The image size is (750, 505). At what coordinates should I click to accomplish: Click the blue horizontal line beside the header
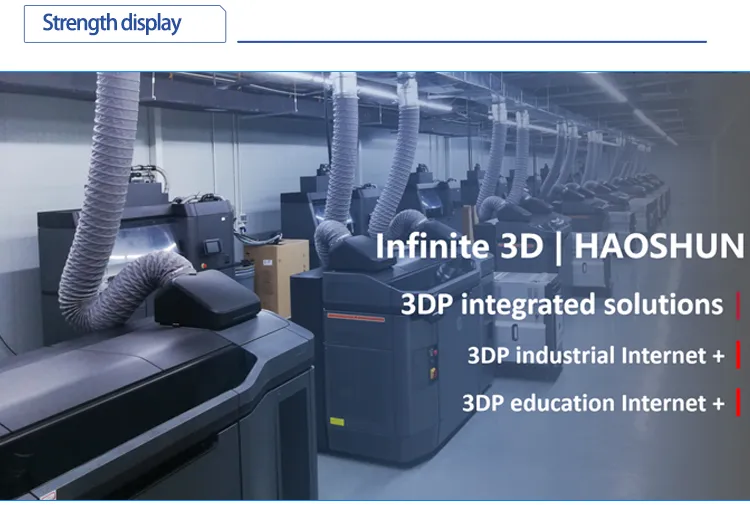[x=471, y=42]
